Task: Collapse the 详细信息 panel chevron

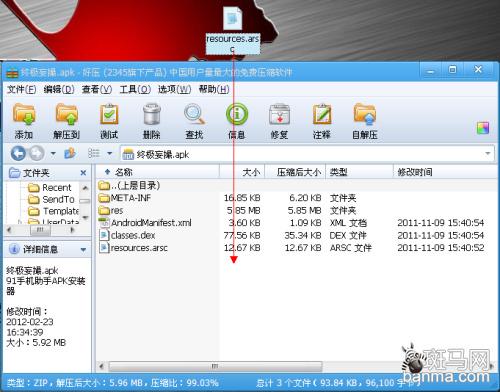Action: (x=83, y=249)
